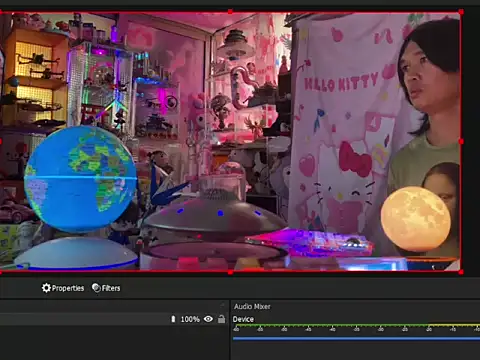This screenshot has height=360, width=480.
Task: Click the Device audio source label
Action: (x=243, y=319)
